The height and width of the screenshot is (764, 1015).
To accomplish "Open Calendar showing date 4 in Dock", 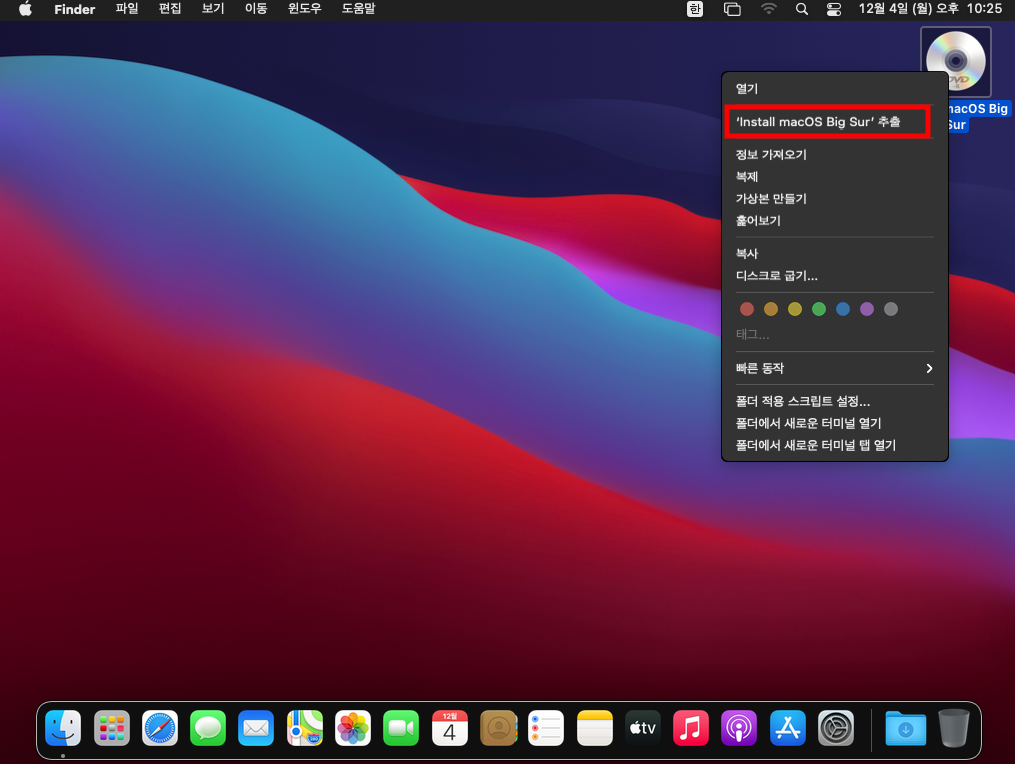I will click(450, 728).
